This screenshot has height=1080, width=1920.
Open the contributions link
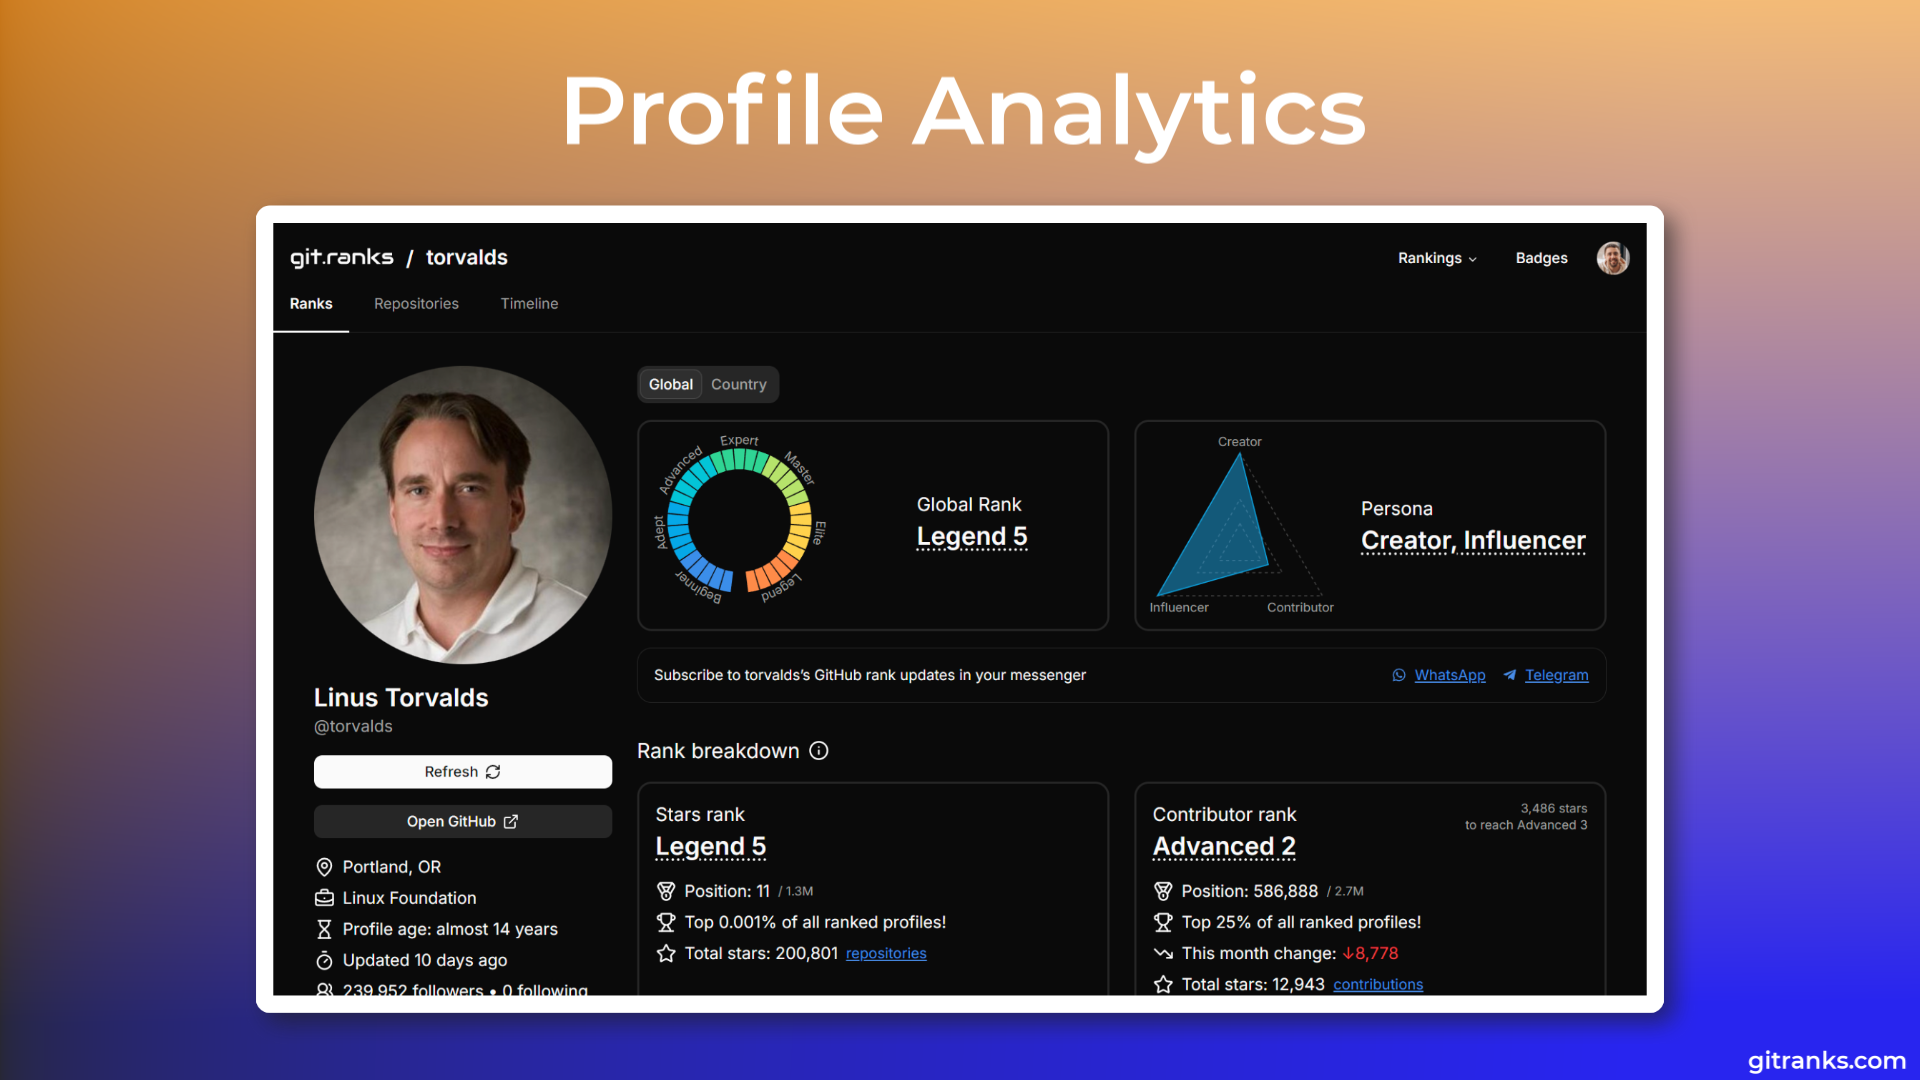click(x=1377, y=985)
